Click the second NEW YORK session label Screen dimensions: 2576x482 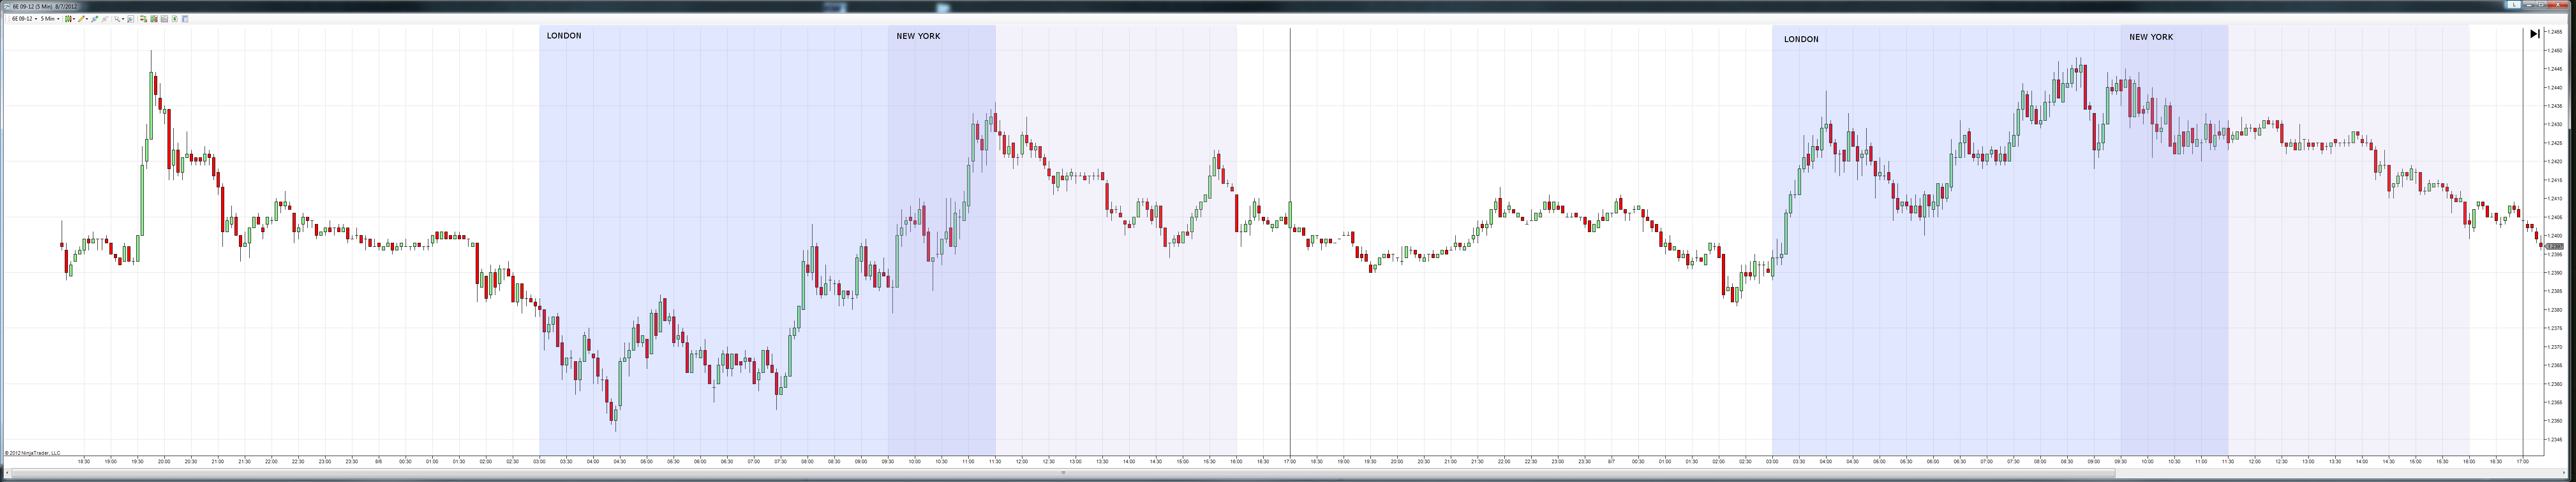click(x=2151, y=37)
